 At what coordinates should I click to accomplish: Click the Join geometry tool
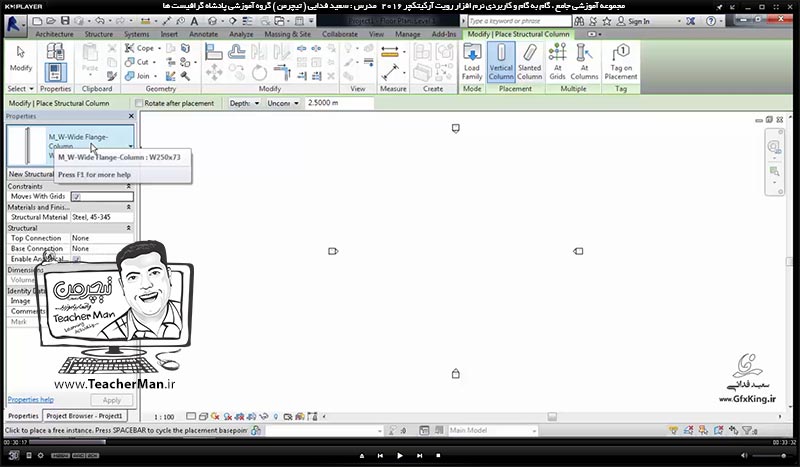[138, 76]
